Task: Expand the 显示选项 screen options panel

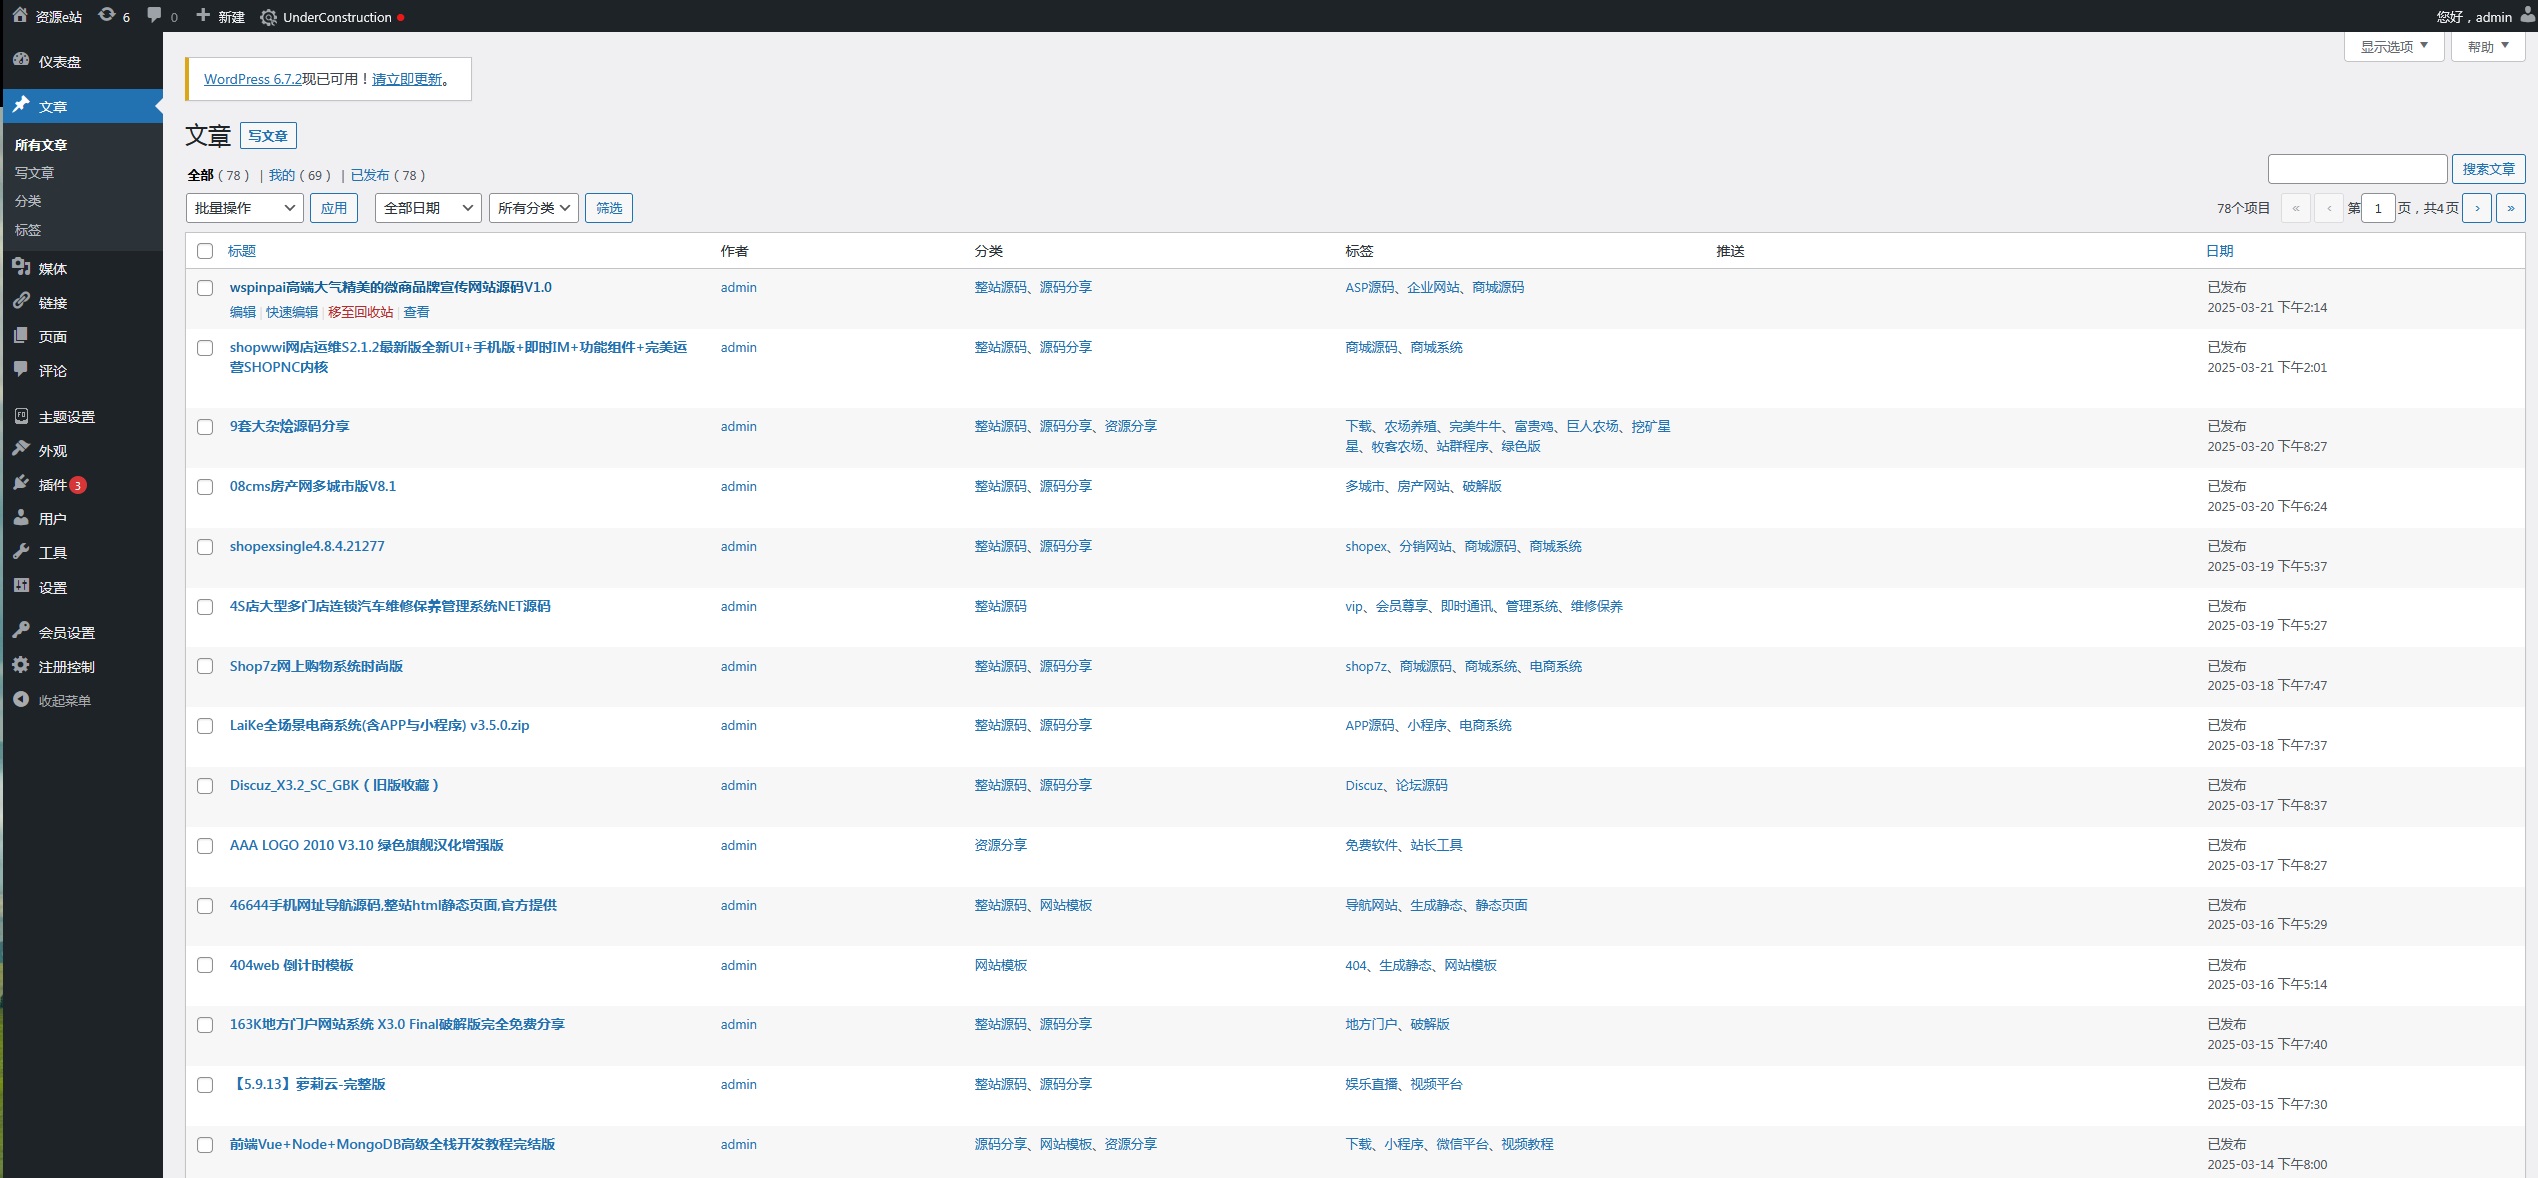Action: click(2393, 47)
